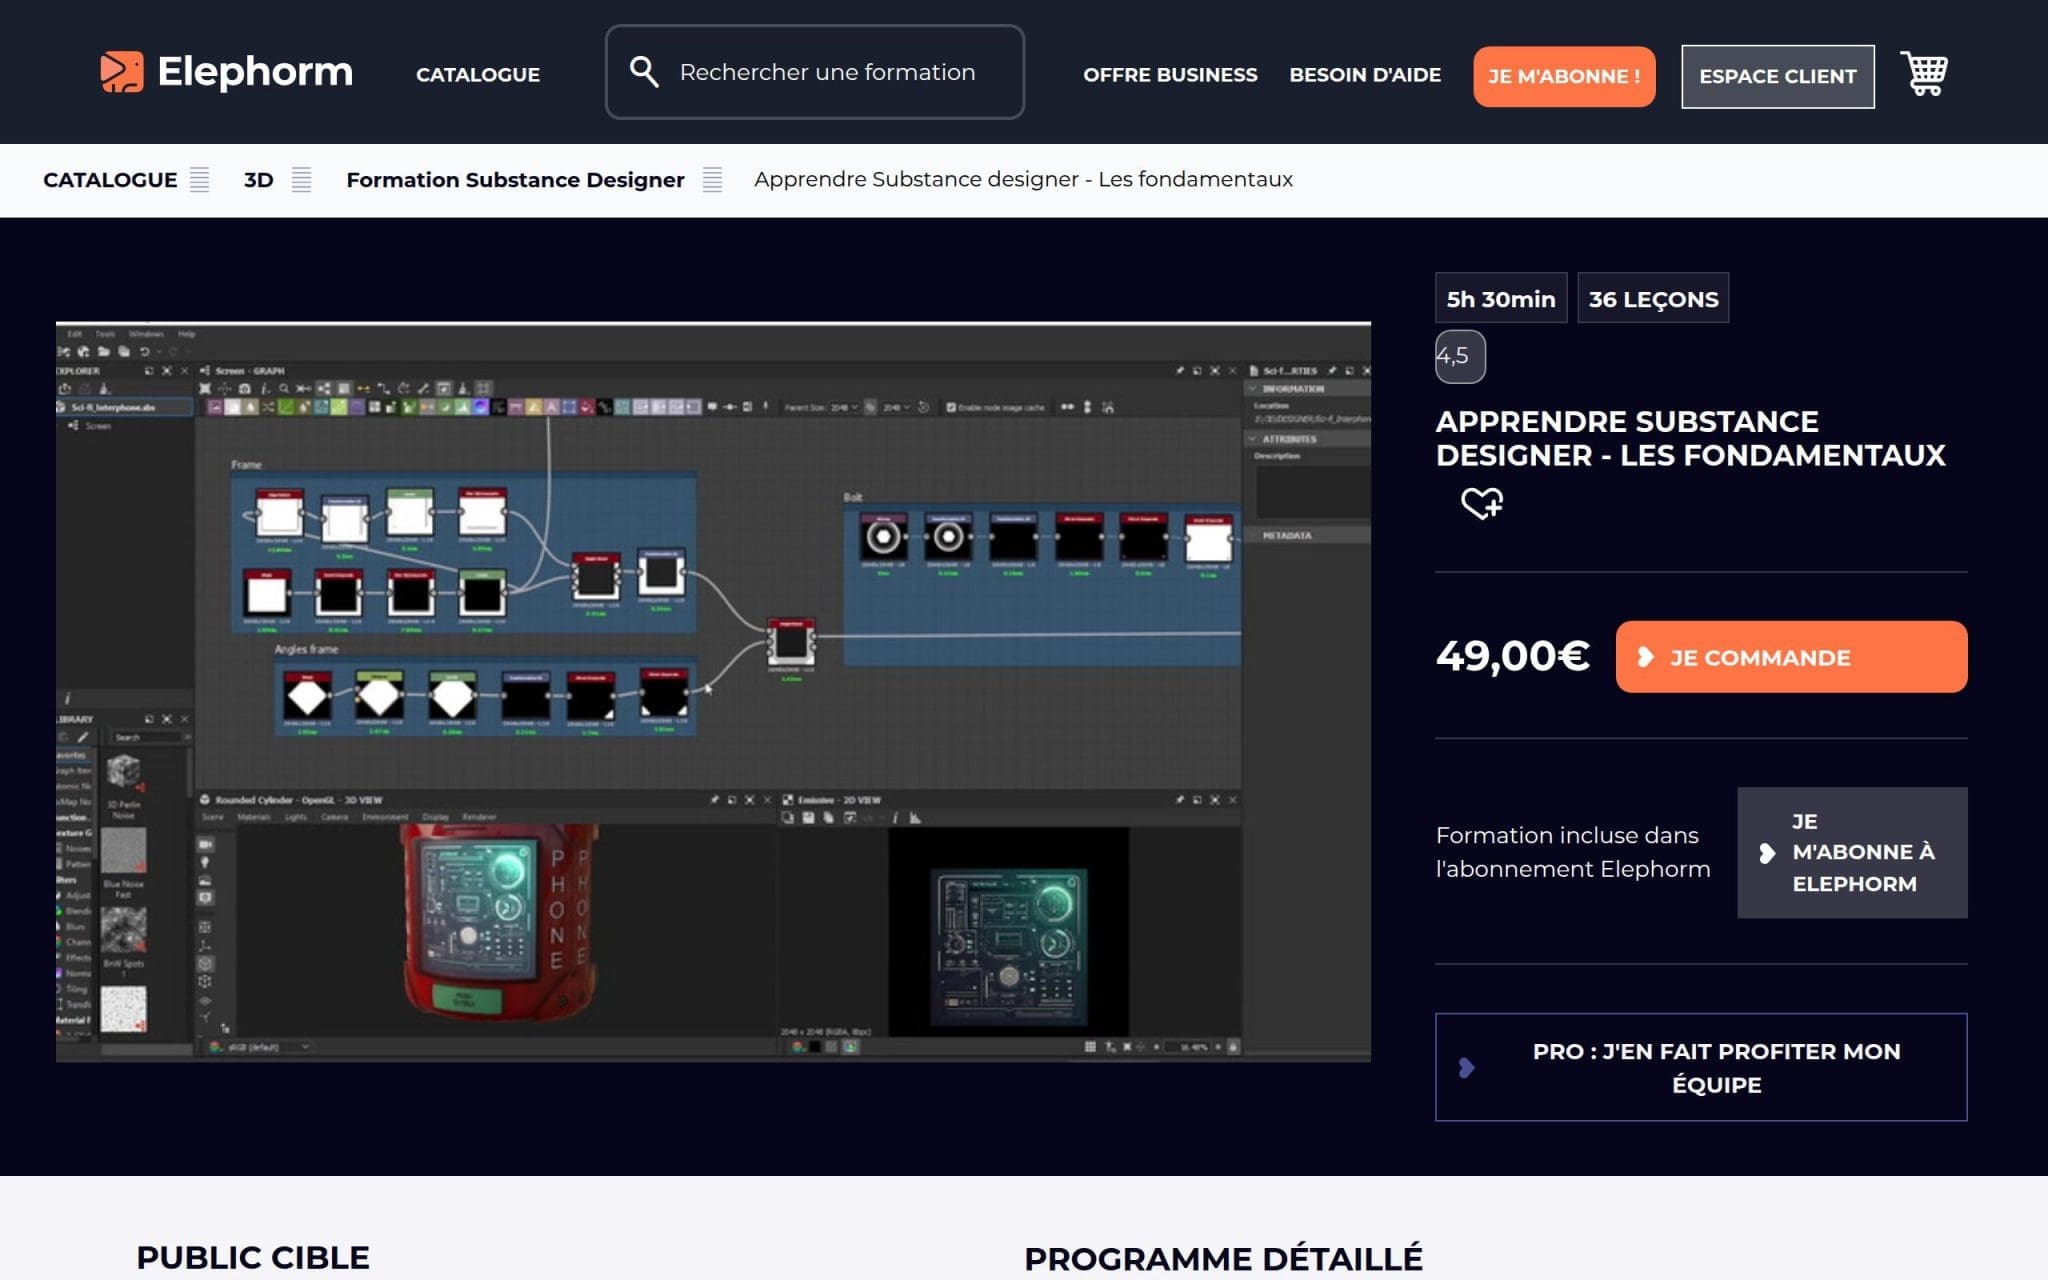
Task: Open BESOIN D'AIDE menu item
Action: (x=1365, y=75)
